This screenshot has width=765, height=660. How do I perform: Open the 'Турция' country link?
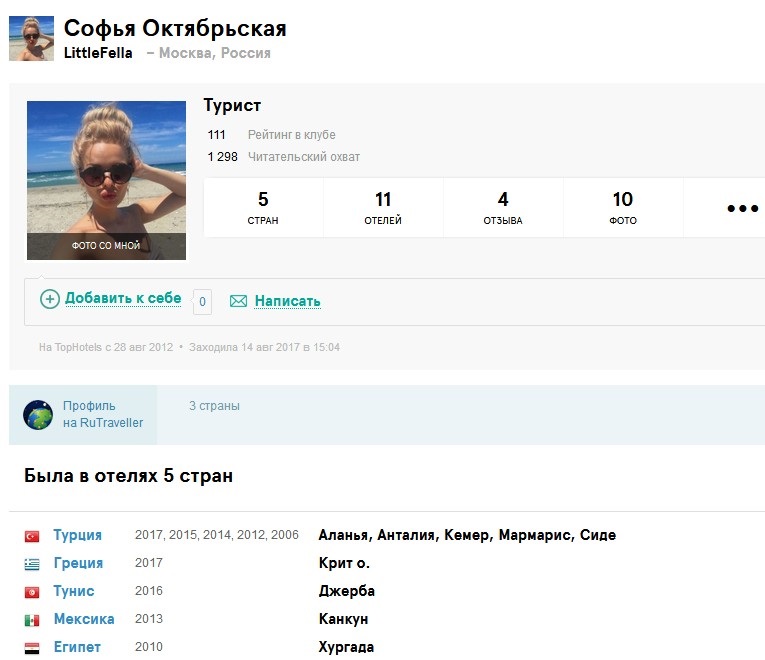(78, 535)
